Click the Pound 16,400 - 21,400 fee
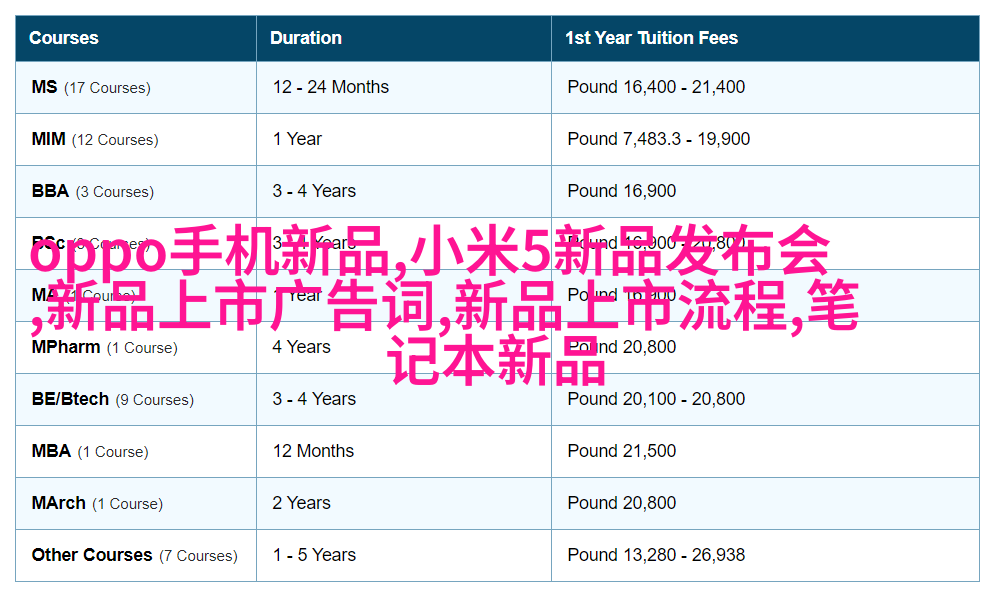This screenshot has height=597, width=991. [x=656, y=87]
